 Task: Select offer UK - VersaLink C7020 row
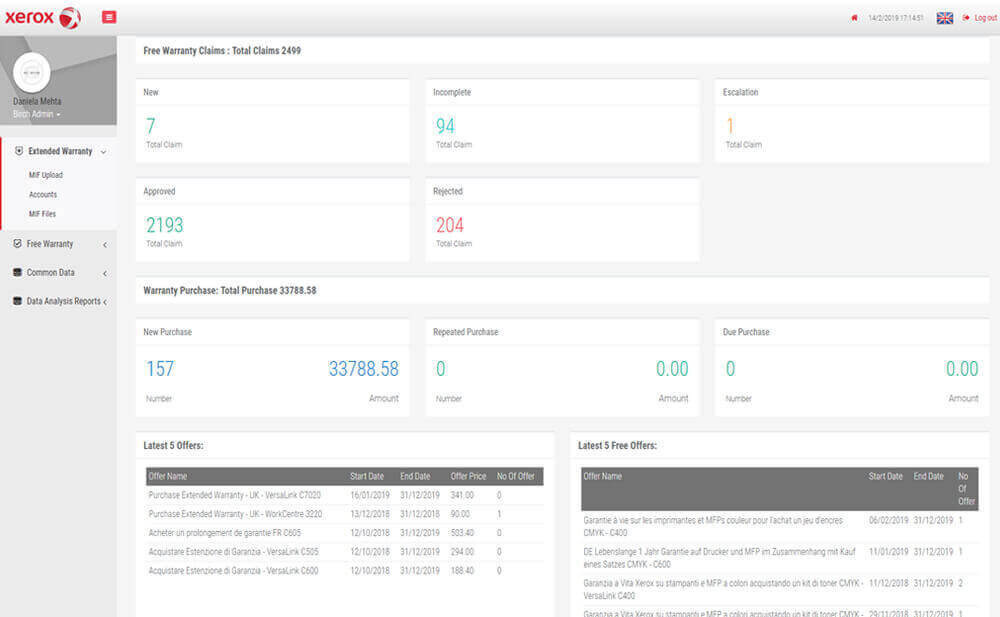coord(344,495)
